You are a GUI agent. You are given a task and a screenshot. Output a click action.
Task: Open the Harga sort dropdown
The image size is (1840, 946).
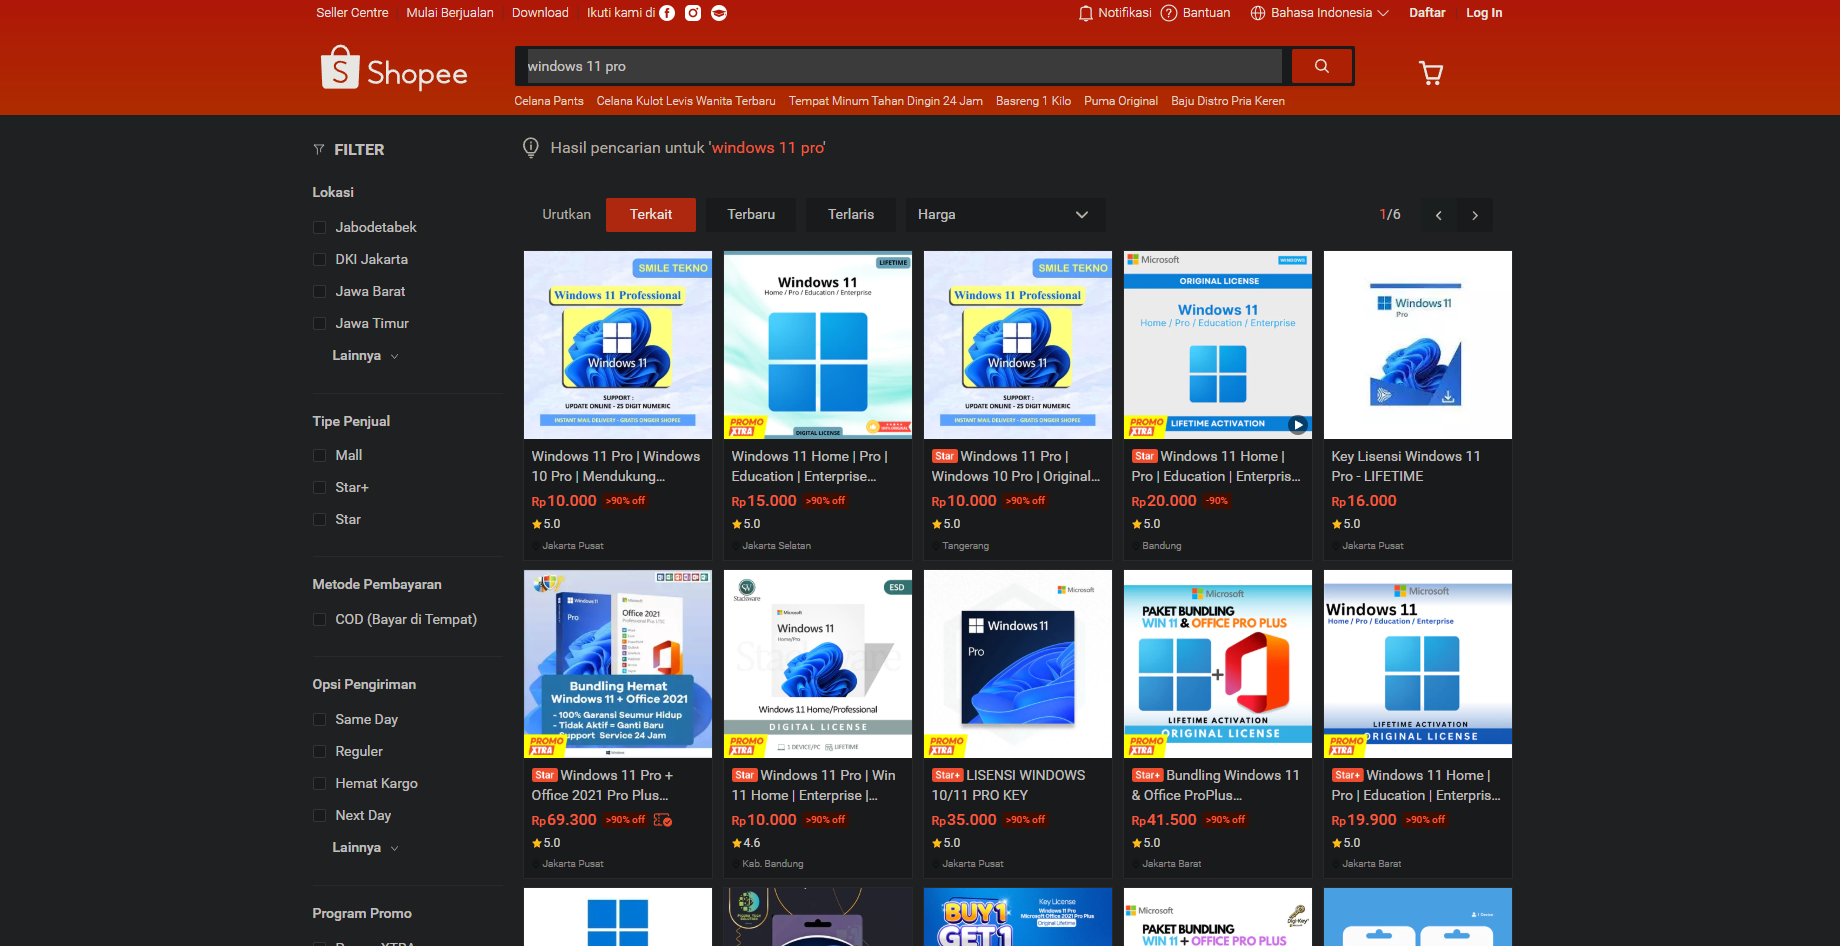1004,215
